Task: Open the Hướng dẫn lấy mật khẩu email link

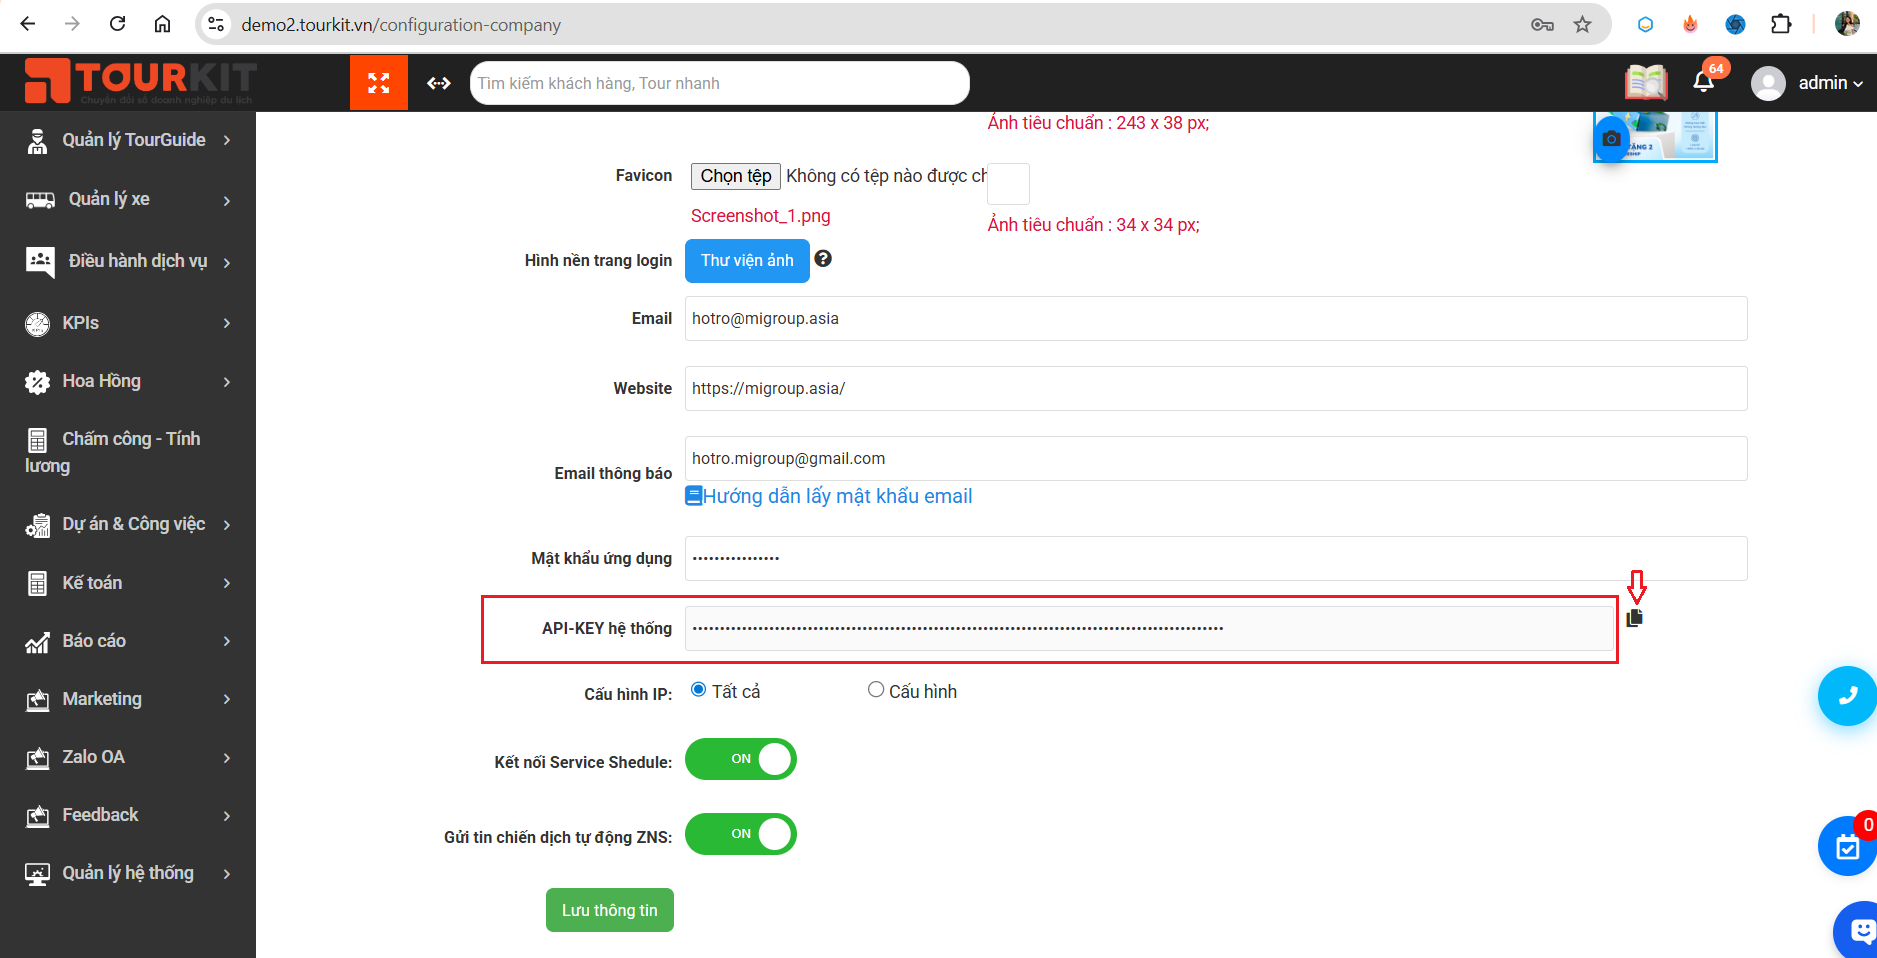Action: click(836, 496)
